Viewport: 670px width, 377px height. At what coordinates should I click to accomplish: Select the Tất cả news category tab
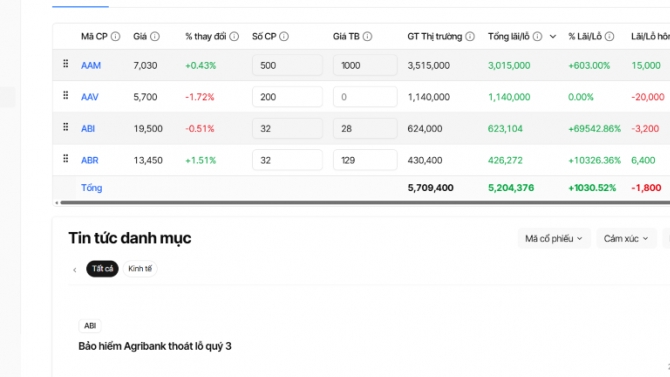tap(103, 269)
